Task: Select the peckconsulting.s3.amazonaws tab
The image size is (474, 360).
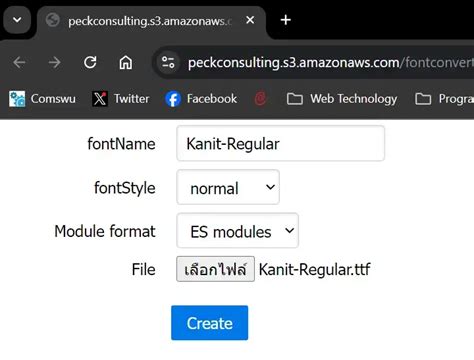Action: tap(150, 21)
